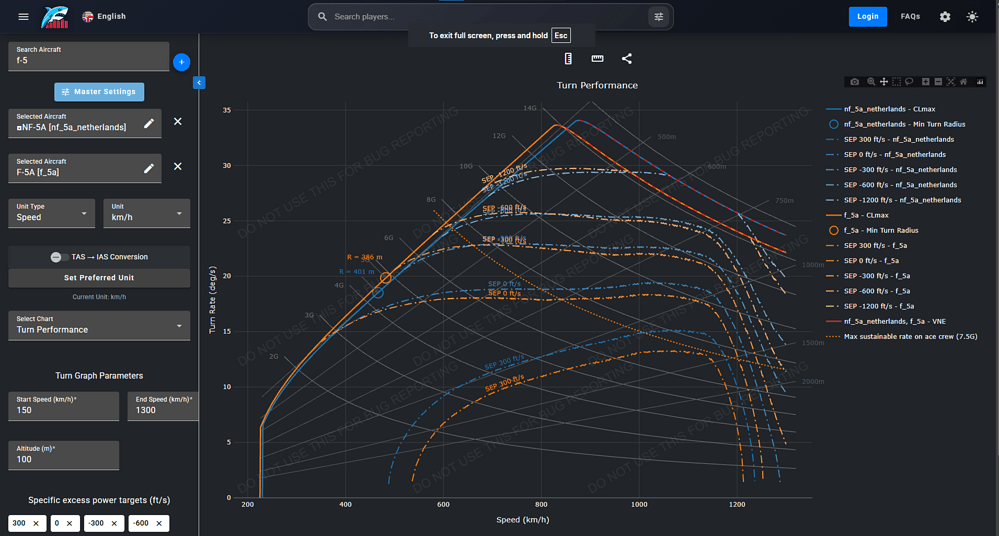Toggle SEP -1200 ft/s - nf_5a_netherlands trace
This screenshot has height=536, width=999.
click(x=894, y=200)
